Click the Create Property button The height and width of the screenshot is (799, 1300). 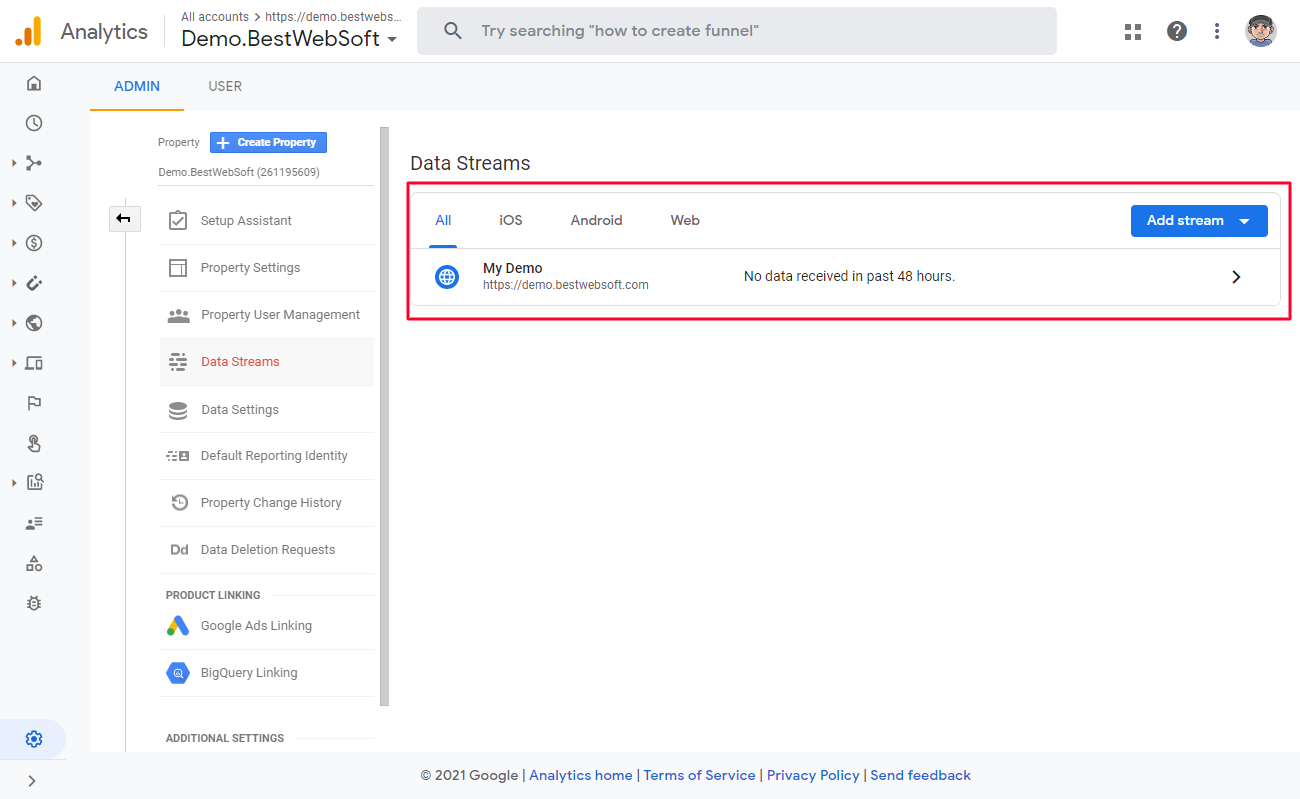[268, 143]
